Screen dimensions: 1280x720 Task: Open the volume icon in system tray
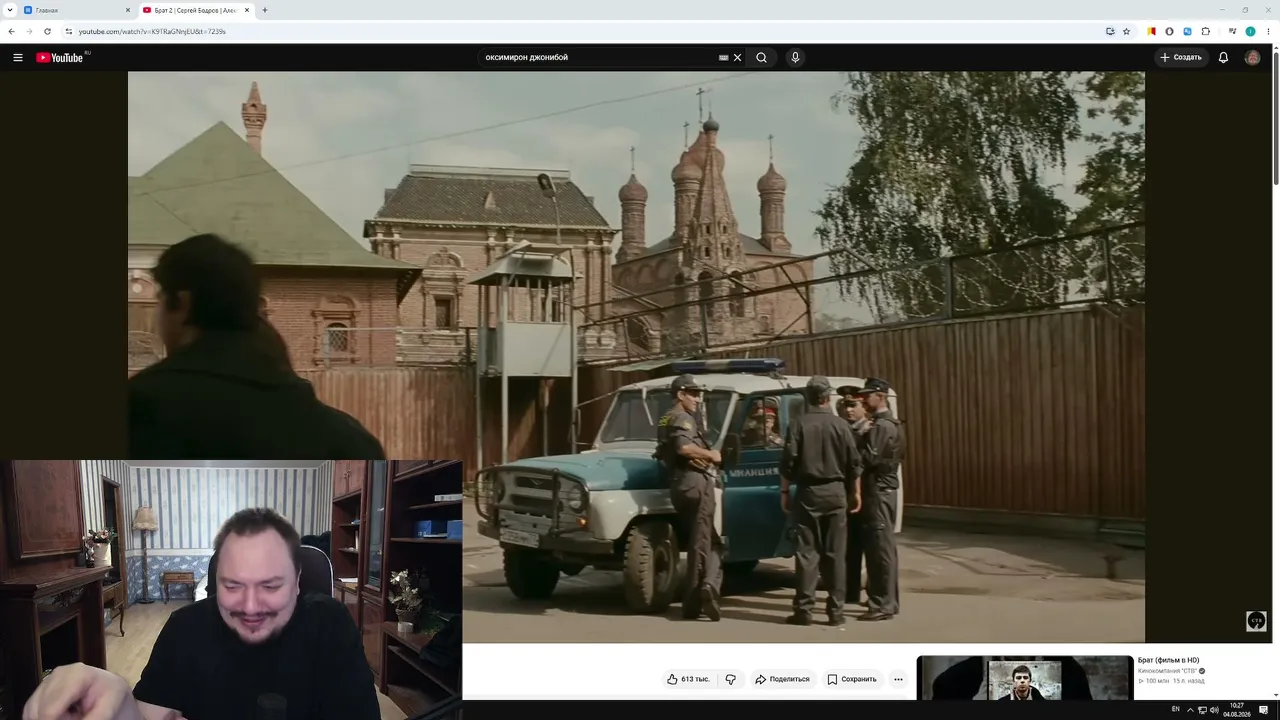(x=1214, y=709)
